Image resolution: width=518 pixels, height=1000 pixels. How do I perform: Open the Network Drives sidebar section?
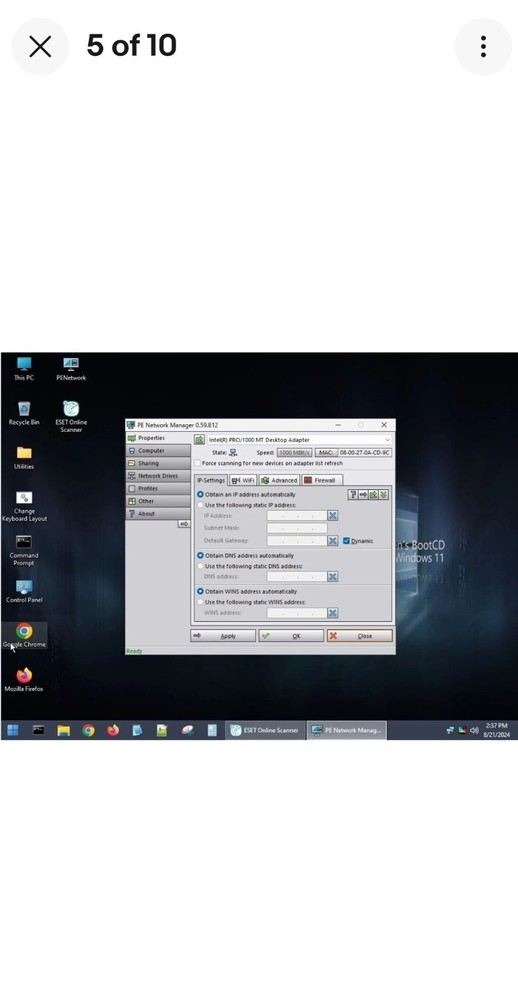[158, 476]
